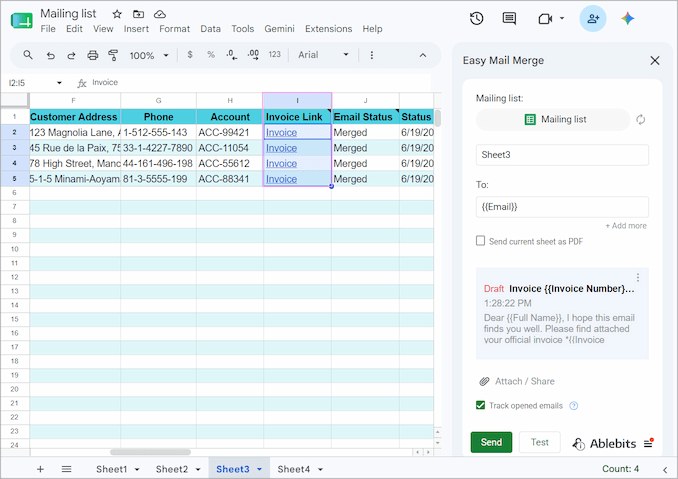Open Invoice link for ACC-88341

click(281, 179)
